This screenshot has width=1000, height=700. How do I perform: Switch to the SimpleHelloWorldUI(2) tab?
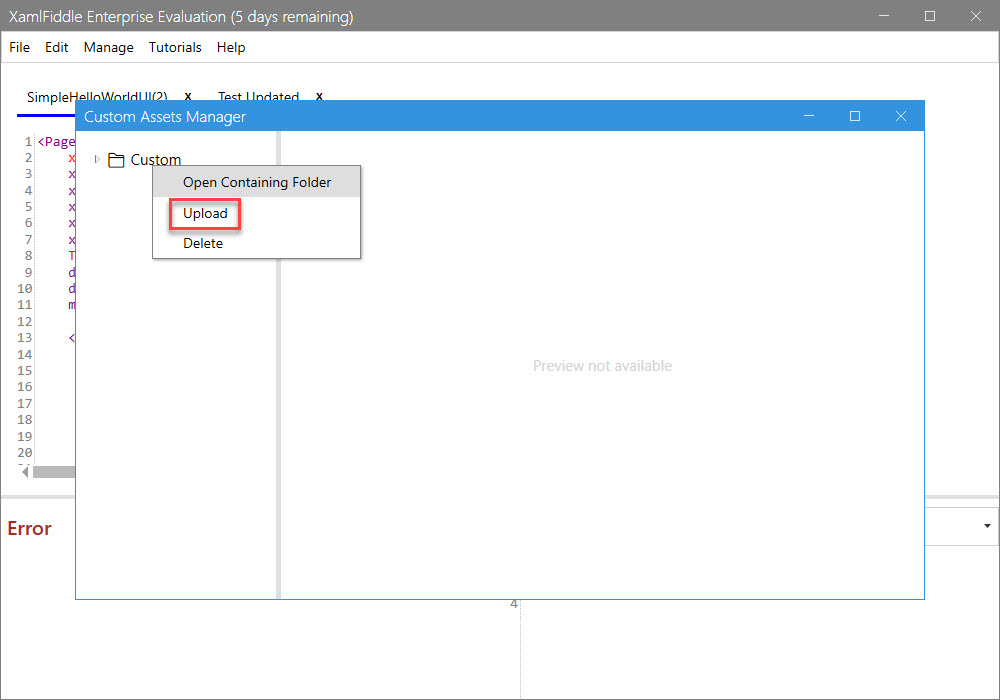pyautogui.click(x=97, y=97)
